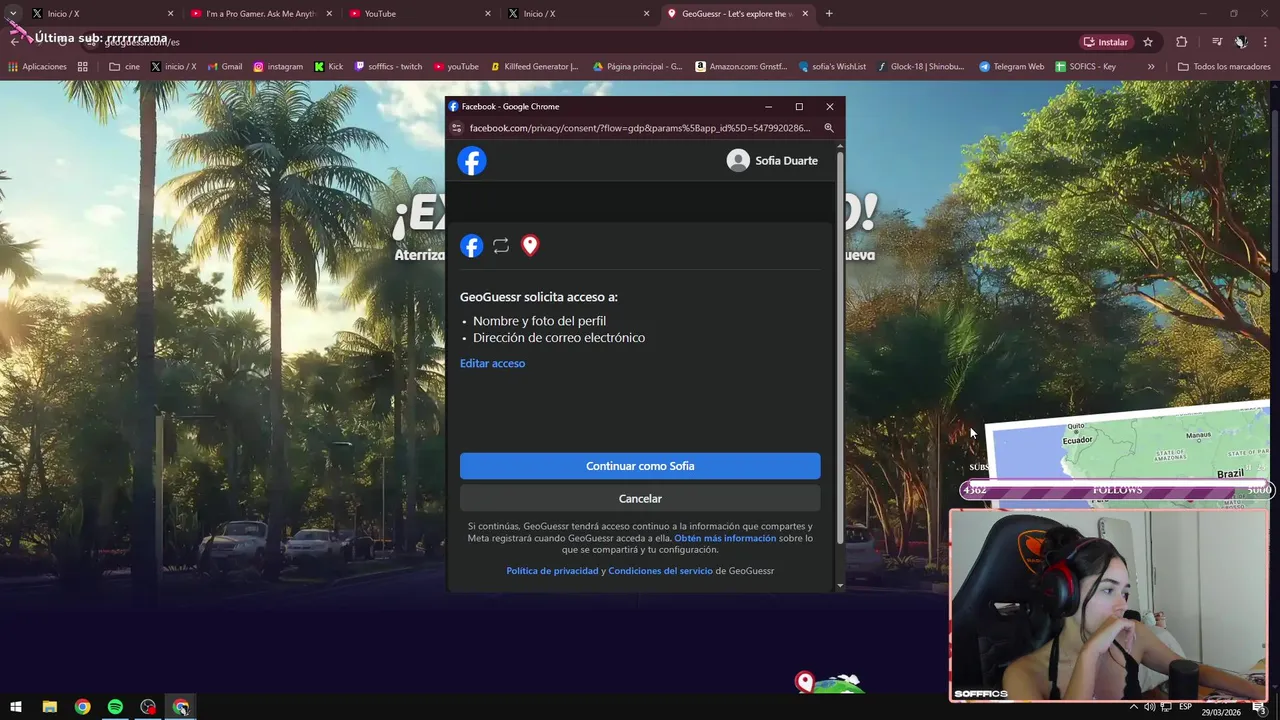Open the Sofia Duarte profile menu
This screenshot has width=1280, height=720.
tap(772, 161)
